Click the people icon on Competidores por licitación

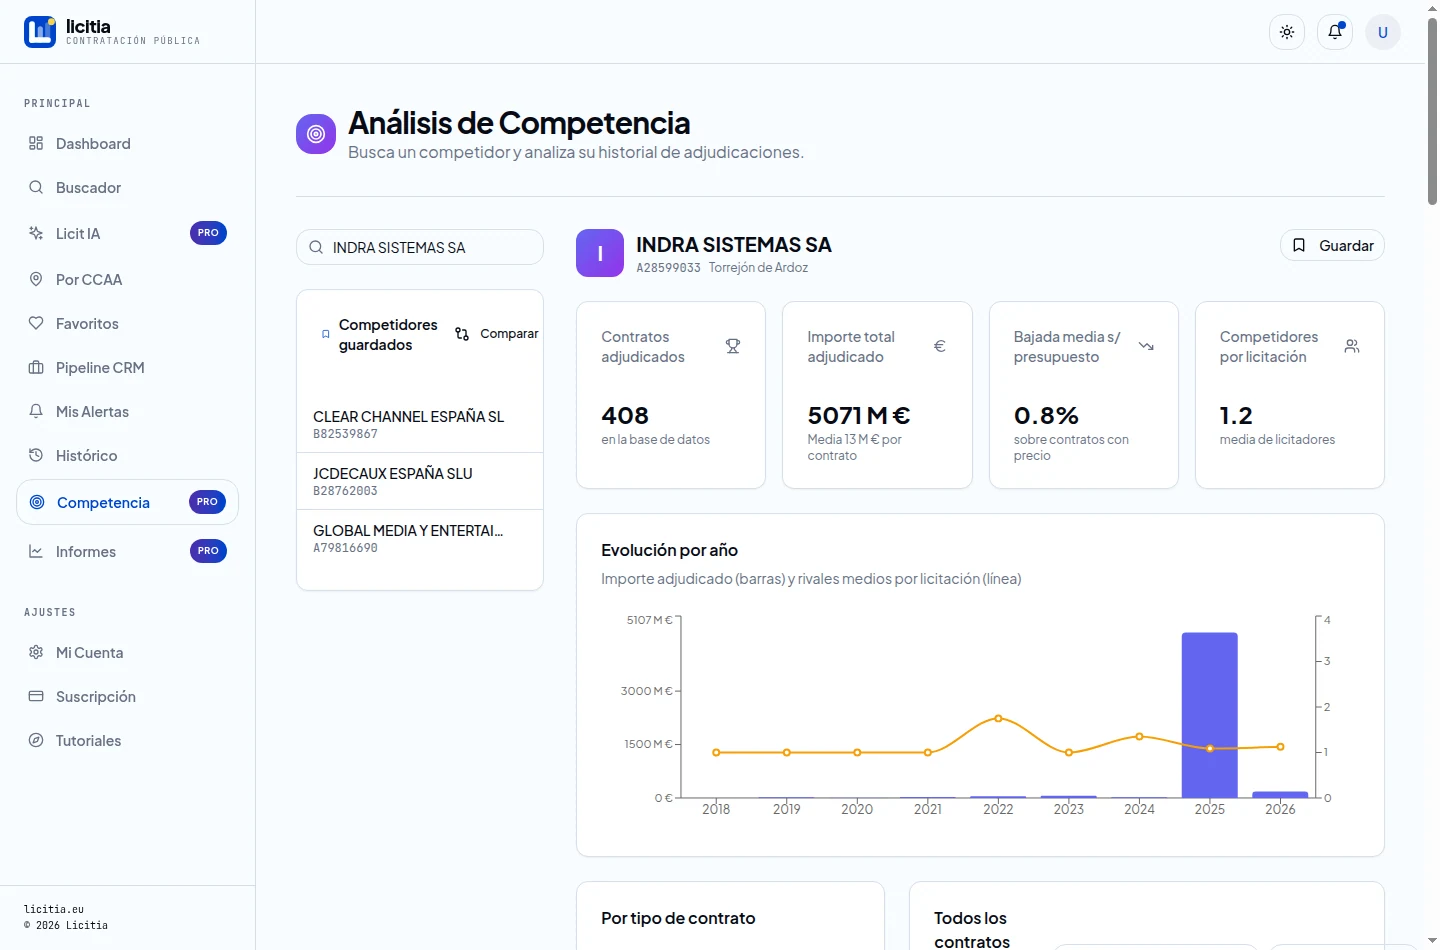(1352, 346)
